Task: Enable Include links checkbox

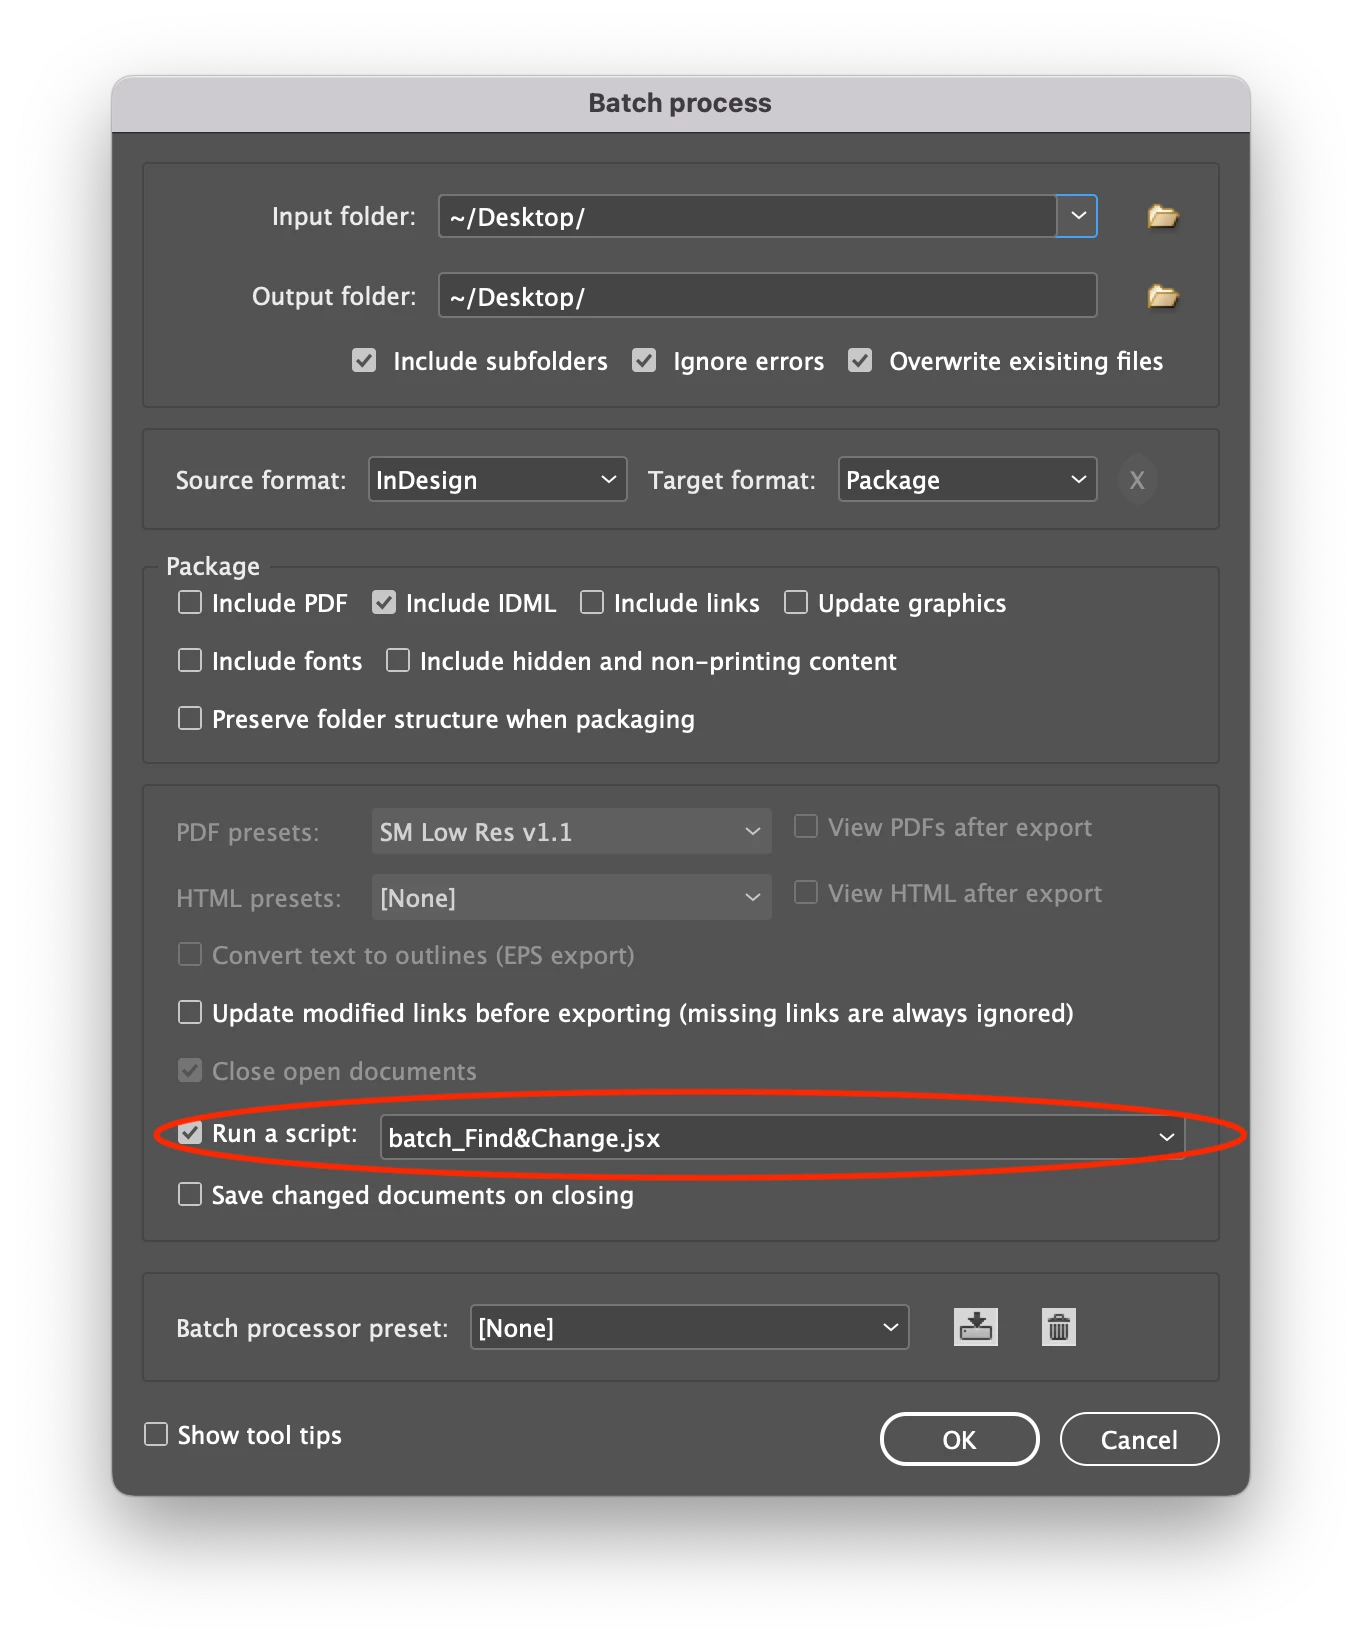Action: (592, 602)
